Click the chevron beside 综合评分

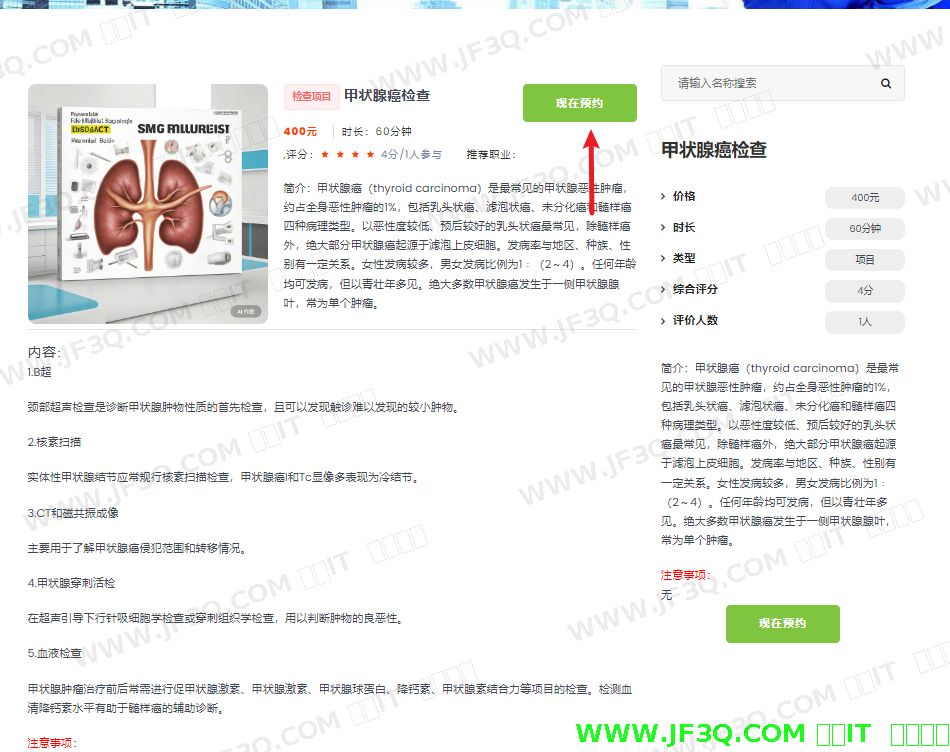[663, 289]
